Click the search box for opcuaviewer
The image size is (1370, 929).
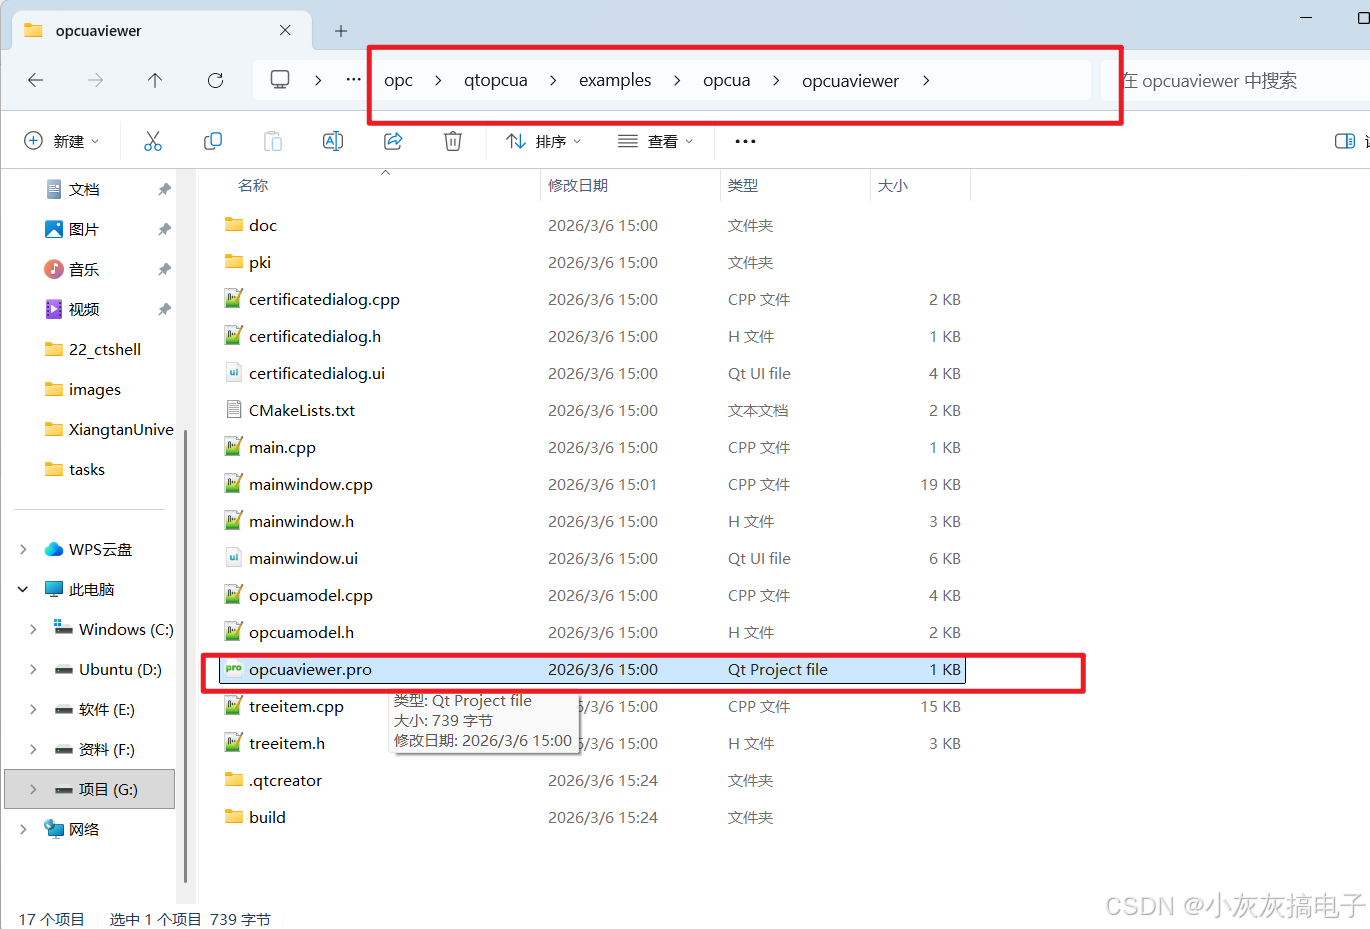1236,80
